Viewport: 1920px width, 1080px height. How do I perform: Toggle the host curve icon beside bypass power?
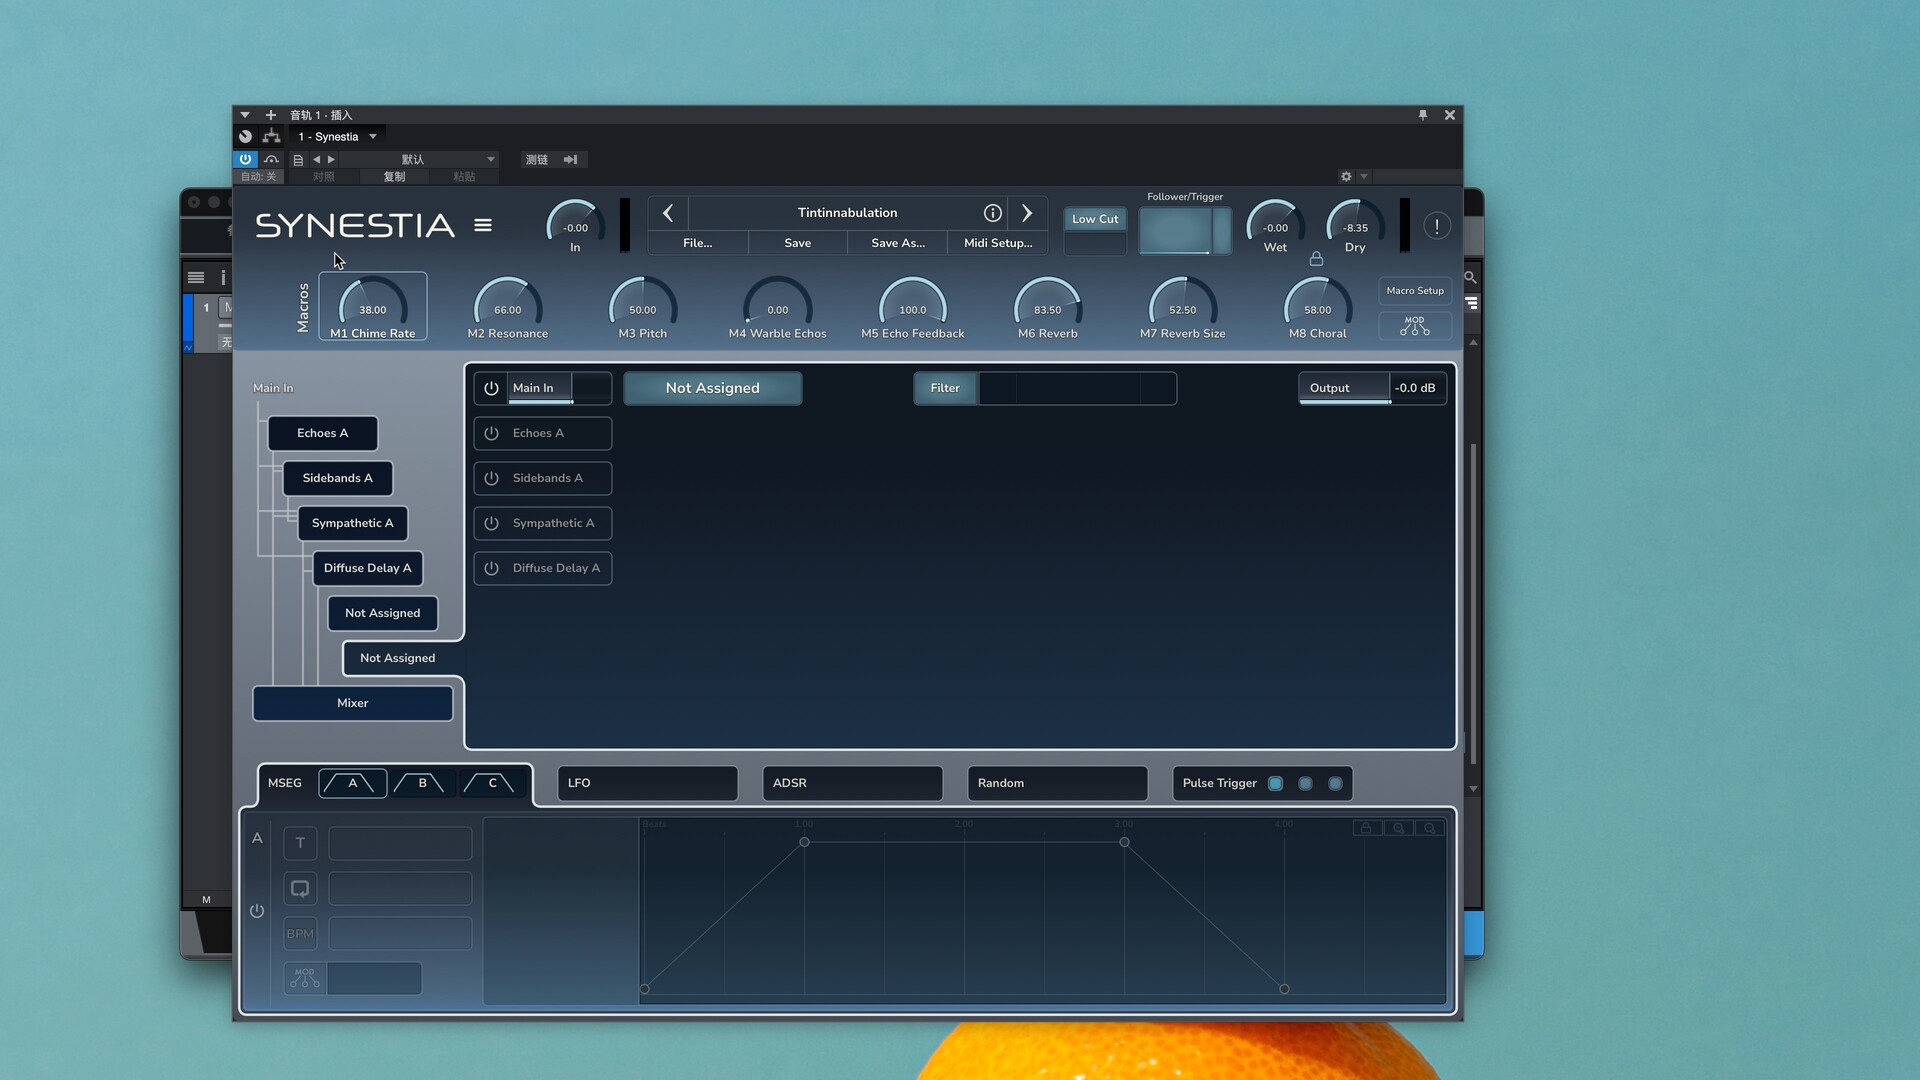coord(271,160)
